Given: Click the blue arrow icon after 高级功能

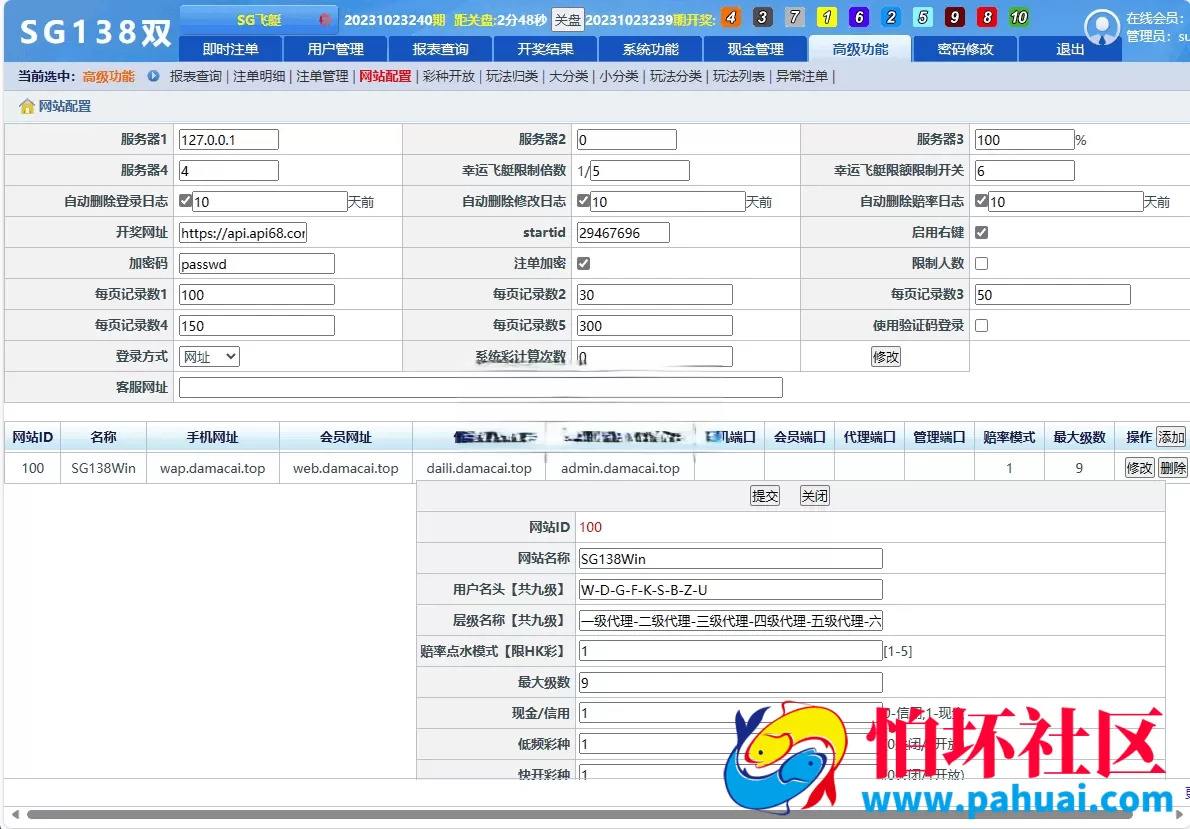Looking at the screenshot, I should coord(153,76).
